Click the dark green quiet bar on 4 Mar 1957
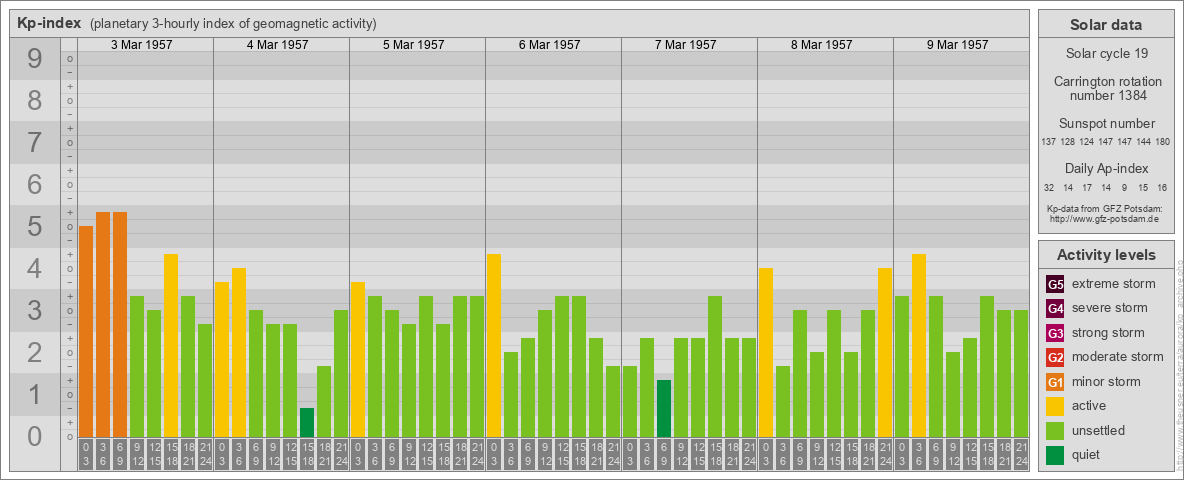 tap(307, 423)
